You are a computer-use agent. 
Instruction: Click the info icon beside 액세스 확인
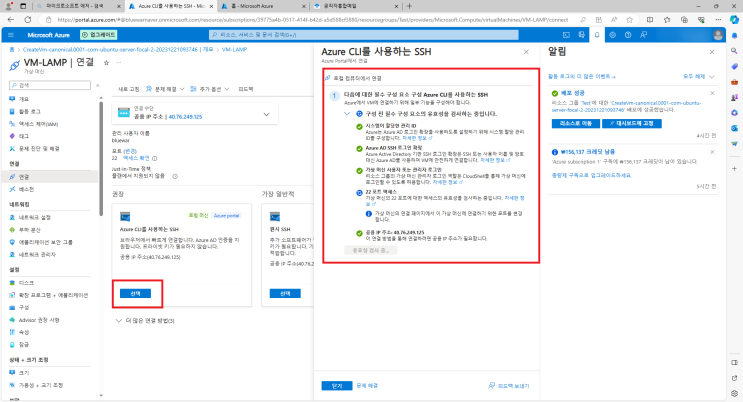tap(154, 158)
